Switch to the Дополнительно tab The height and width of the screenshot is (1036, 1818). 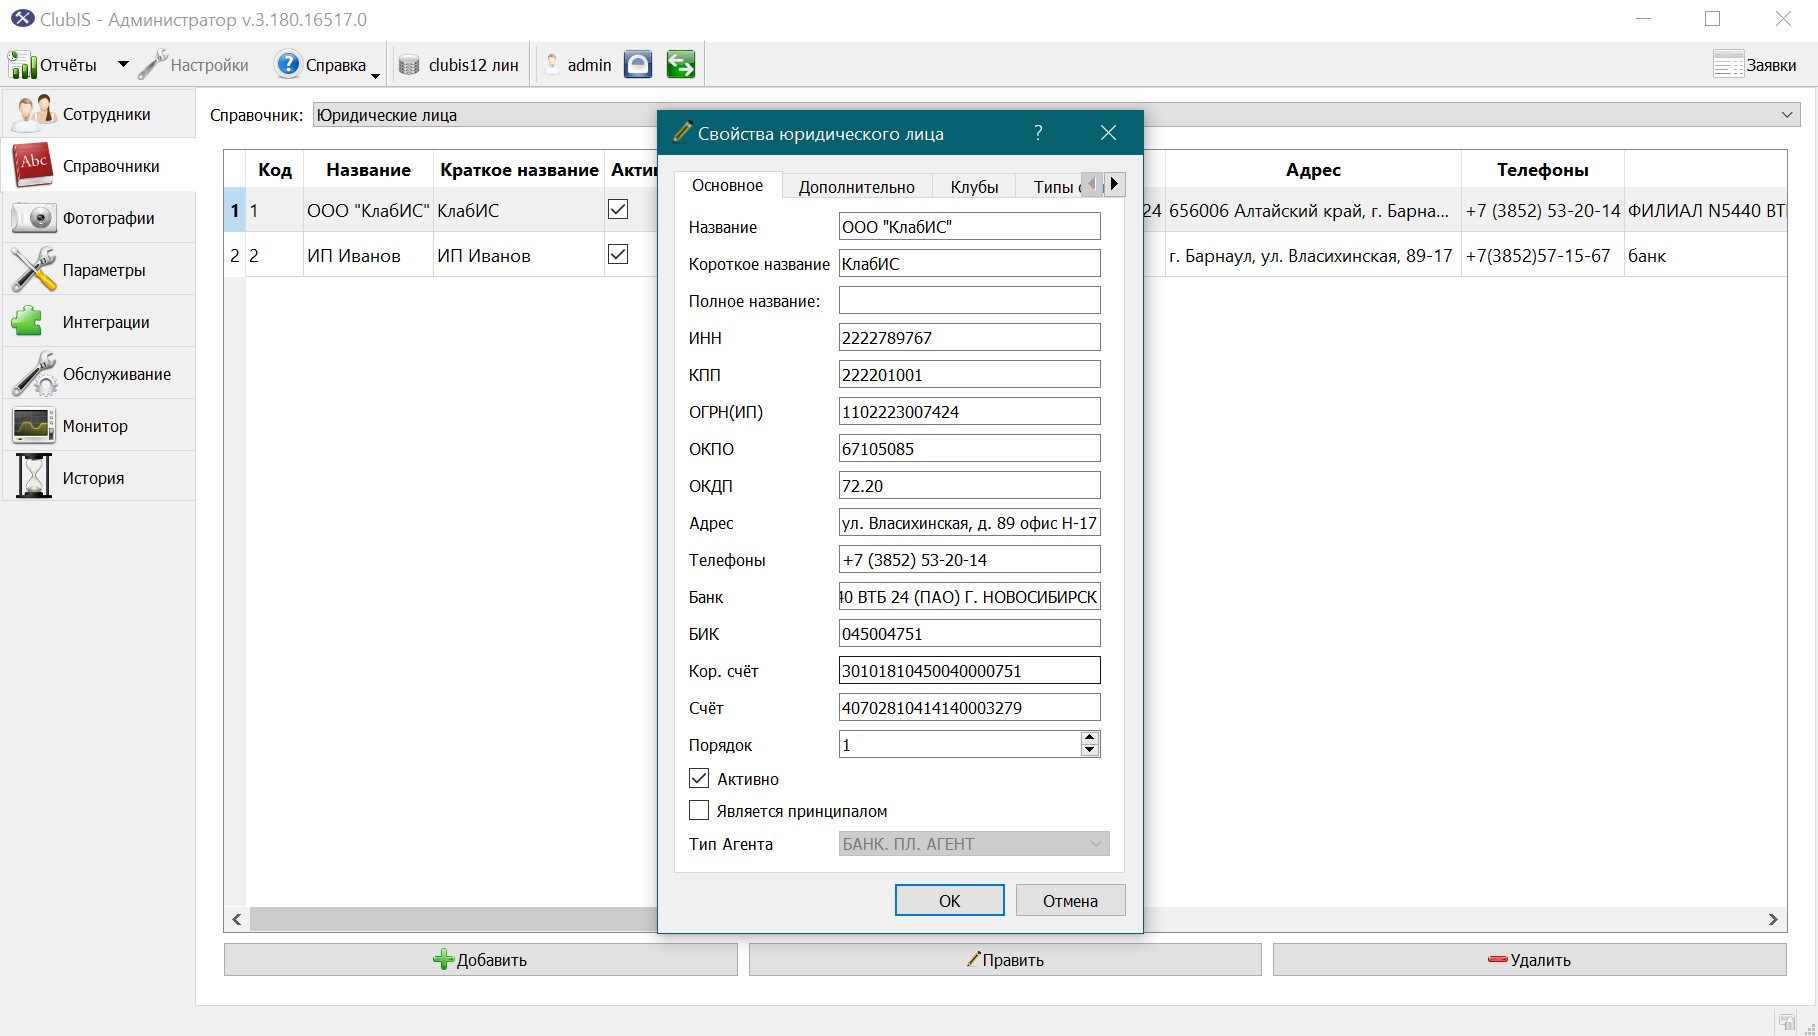856,187
